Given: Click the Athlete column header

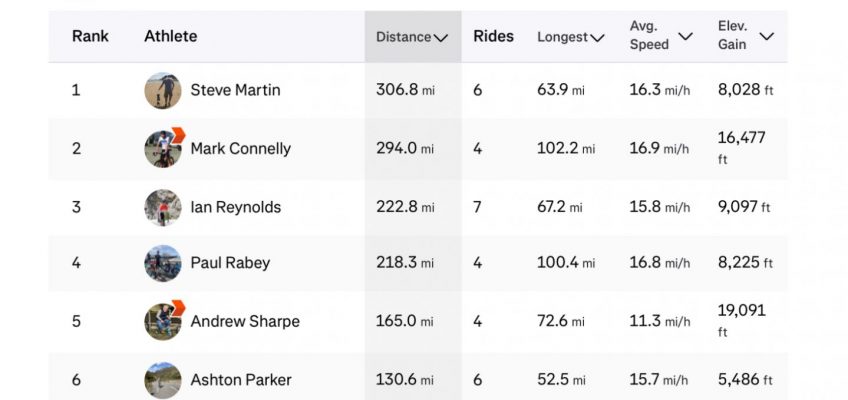Looking at the screenshot, I should (170, 36).
